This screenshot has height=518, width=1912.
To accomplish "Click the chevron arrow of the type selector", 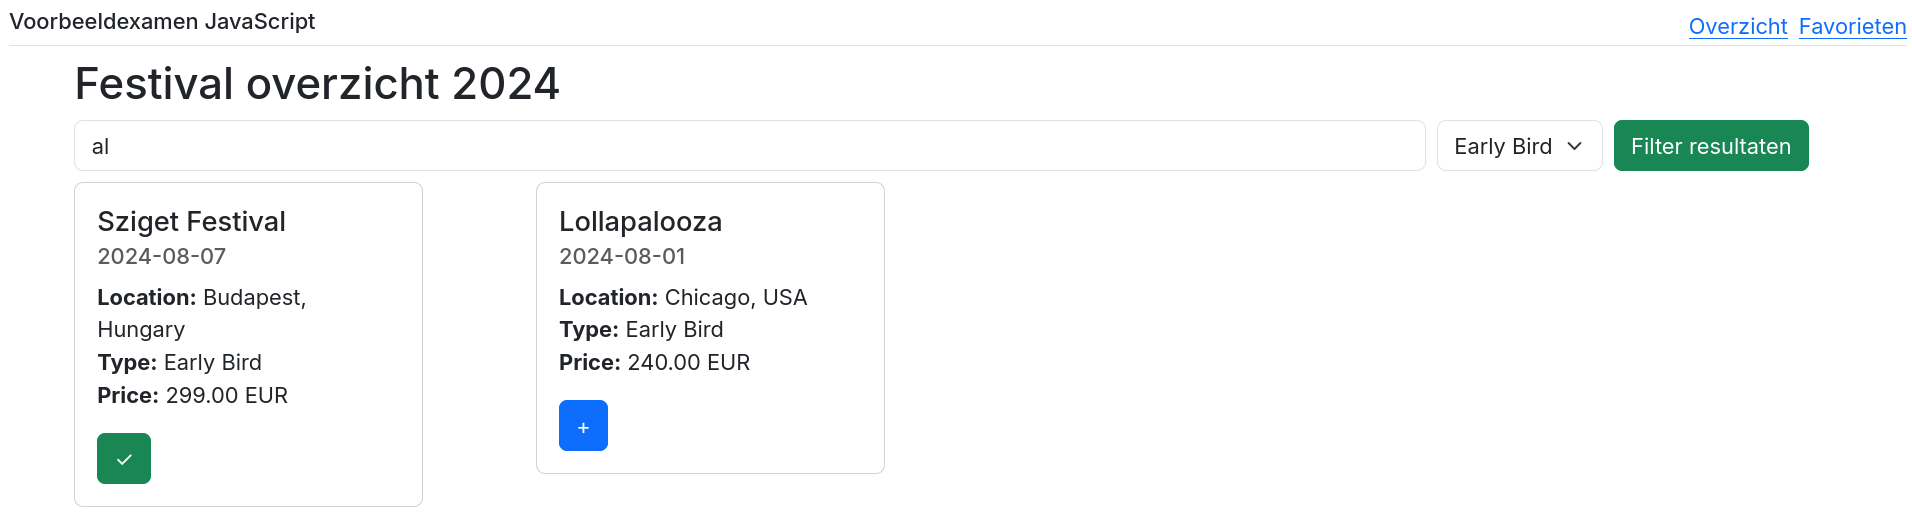I will click(1575, 146).
